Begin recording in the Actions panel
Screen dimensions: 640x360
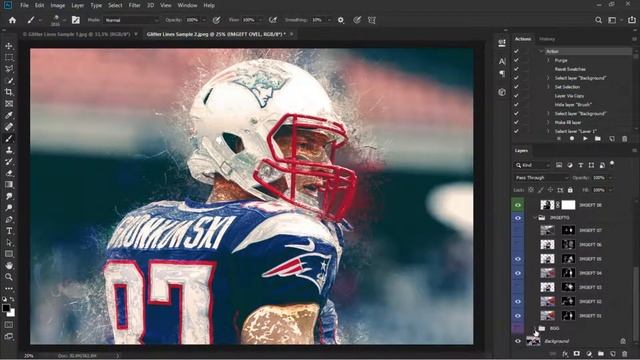[x=572, y=139]
